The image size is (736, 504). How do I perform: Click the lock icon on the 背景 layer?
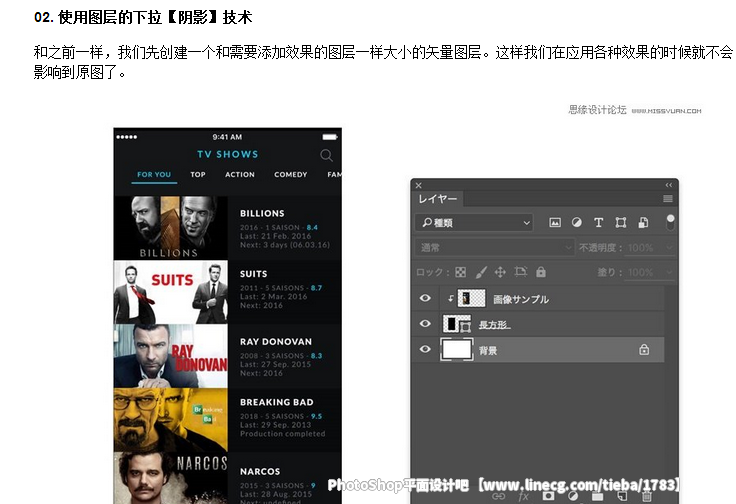click(644, 350)
